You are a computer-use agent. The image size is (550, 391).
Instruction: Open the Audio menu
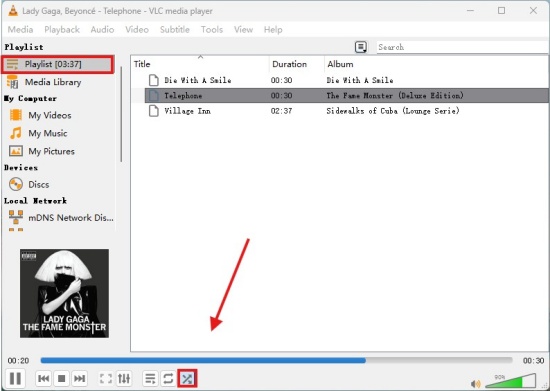pyautogui.click(x=102, y=29)
